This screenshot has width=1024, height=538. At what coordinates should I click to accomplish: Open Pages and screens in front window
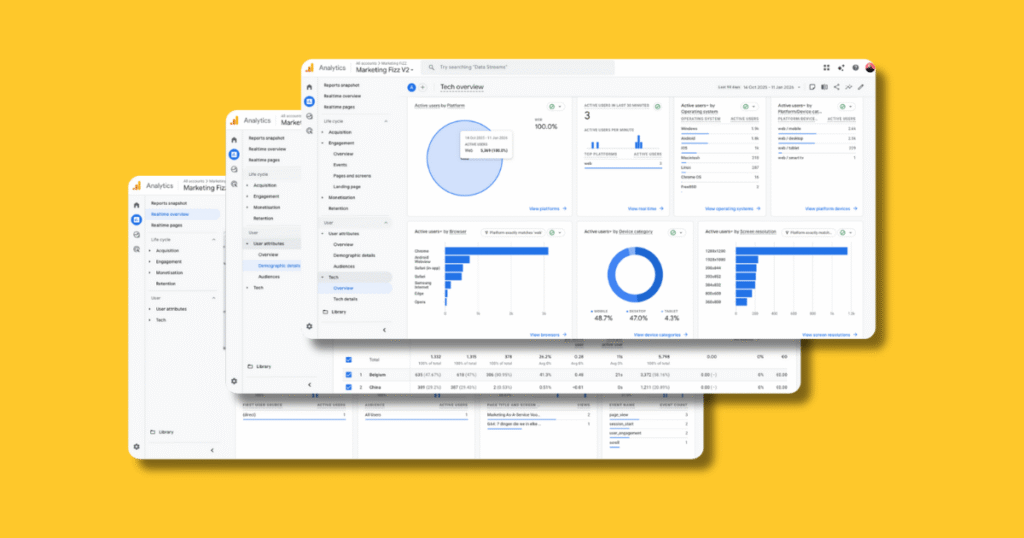click(352, 176)
